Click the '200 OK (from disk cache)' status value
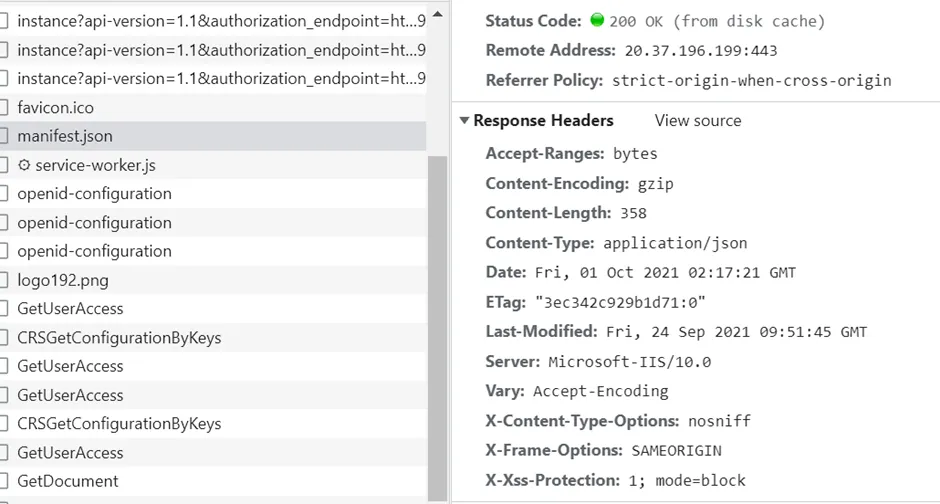This screenshot has width=940, height=504. (717, 22)
